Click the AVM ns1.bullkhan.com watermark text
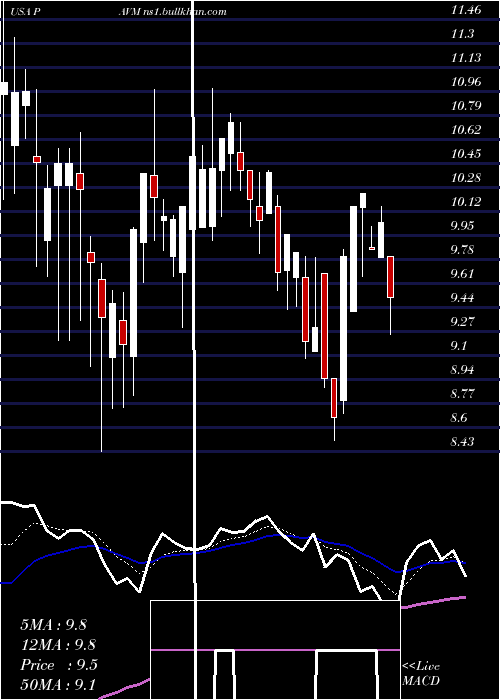This screenshot has width=500, height=700. click(172, 12)
